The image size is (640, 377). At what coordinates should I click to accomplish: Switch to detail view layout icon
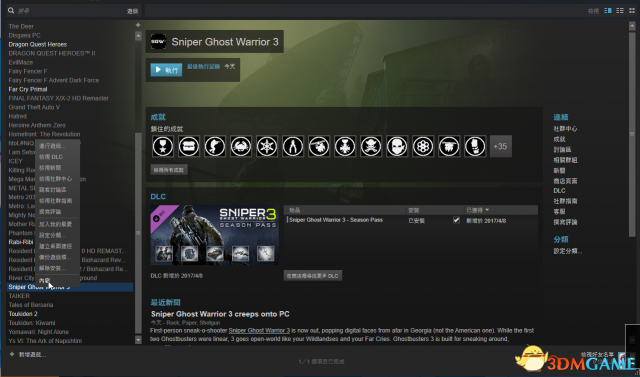tap(608, 11)
